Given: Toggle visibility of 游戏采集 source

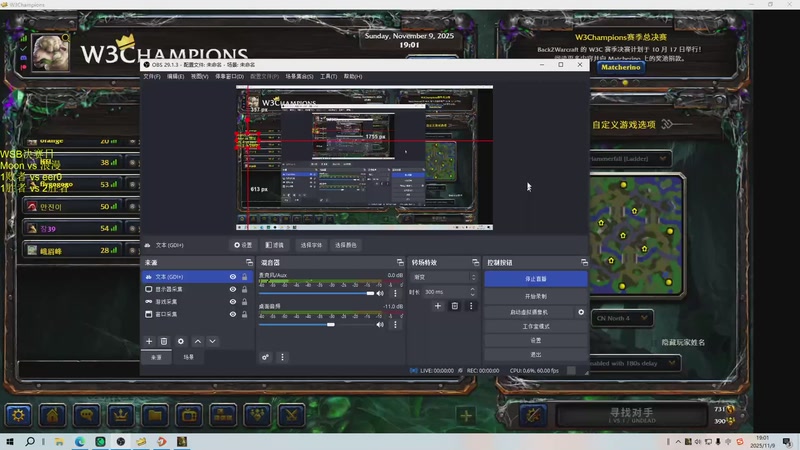Looking at the screenshot, I should pyautogui.click(x=233, y=302).
